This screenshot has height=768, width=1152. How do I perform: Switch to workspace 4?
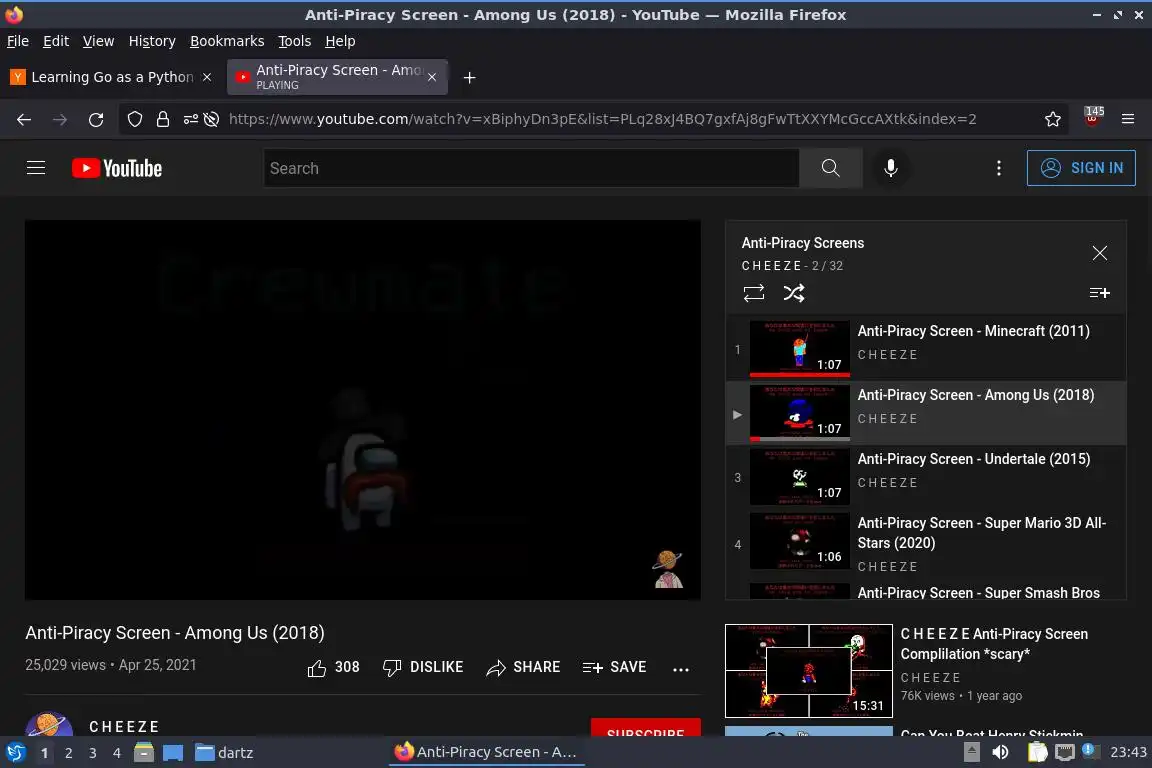[x=116, y=753]
